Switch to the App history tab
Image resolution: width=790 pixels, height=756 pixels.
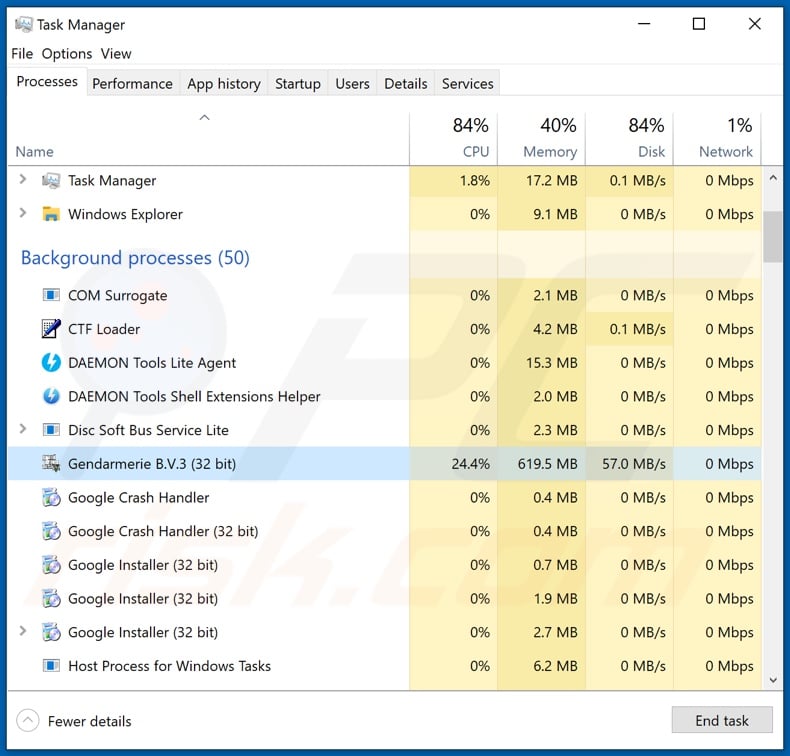point(224,84)
